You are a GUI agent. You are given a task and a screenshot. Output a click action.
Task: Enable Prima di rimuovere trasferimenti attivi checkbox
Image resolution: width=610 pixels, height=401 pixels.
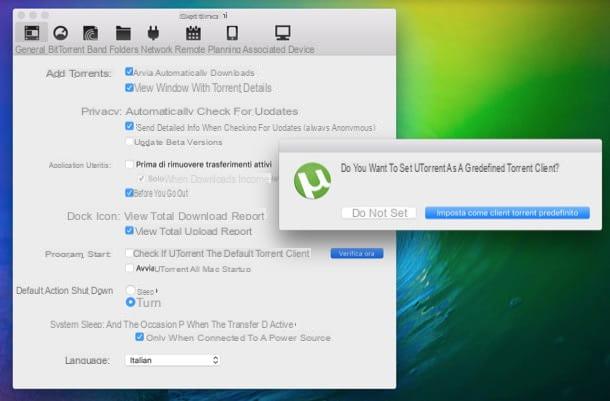click(129, 164)
